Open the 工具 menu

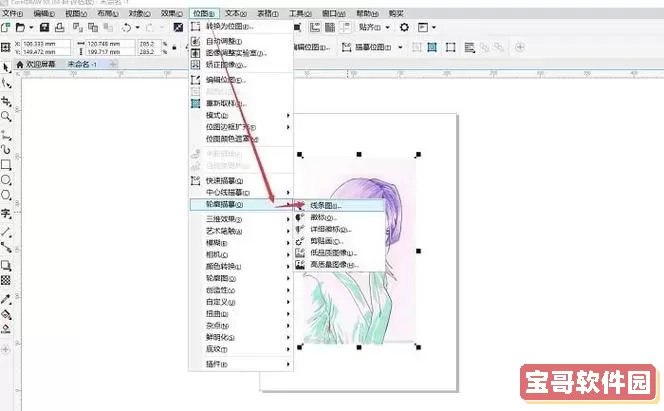pos(300,14)
